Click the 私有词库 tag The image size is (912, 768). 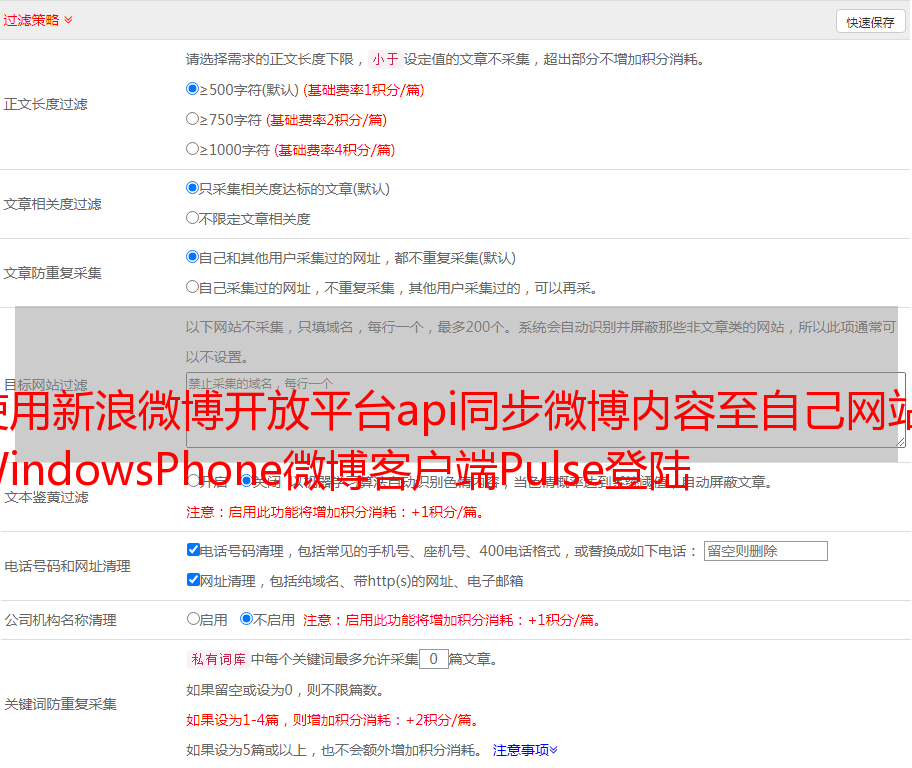pos(219,659)
